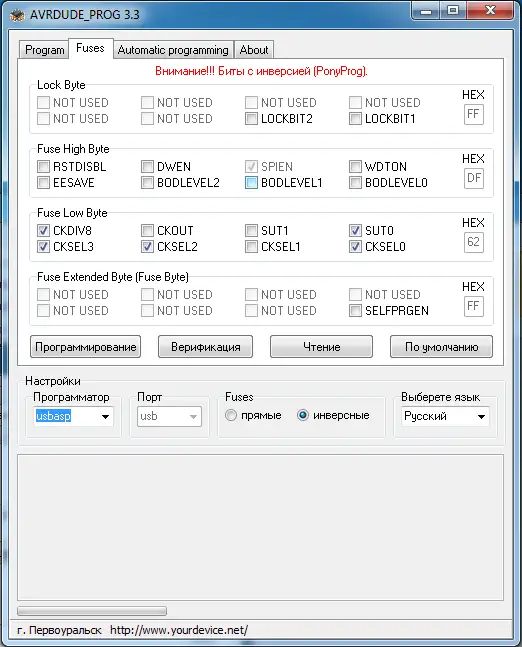The height and width of the screenshot is (647, 522).
Task: Select the инверсные fuses radio button
Action: pyautogui.click(x=302, y=415)
